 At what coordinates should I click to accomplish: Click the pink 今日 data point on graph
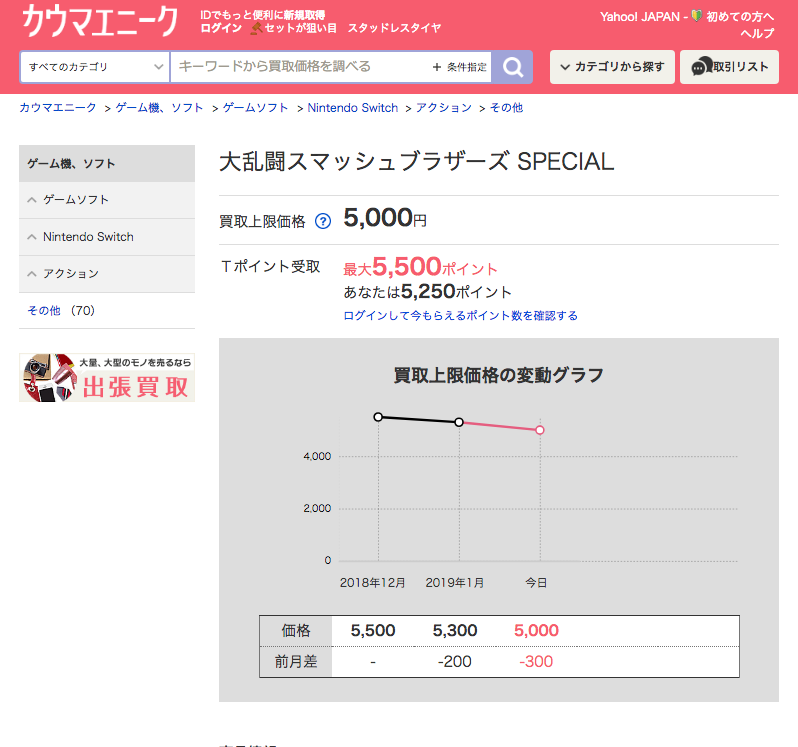(x=540, y=430)
